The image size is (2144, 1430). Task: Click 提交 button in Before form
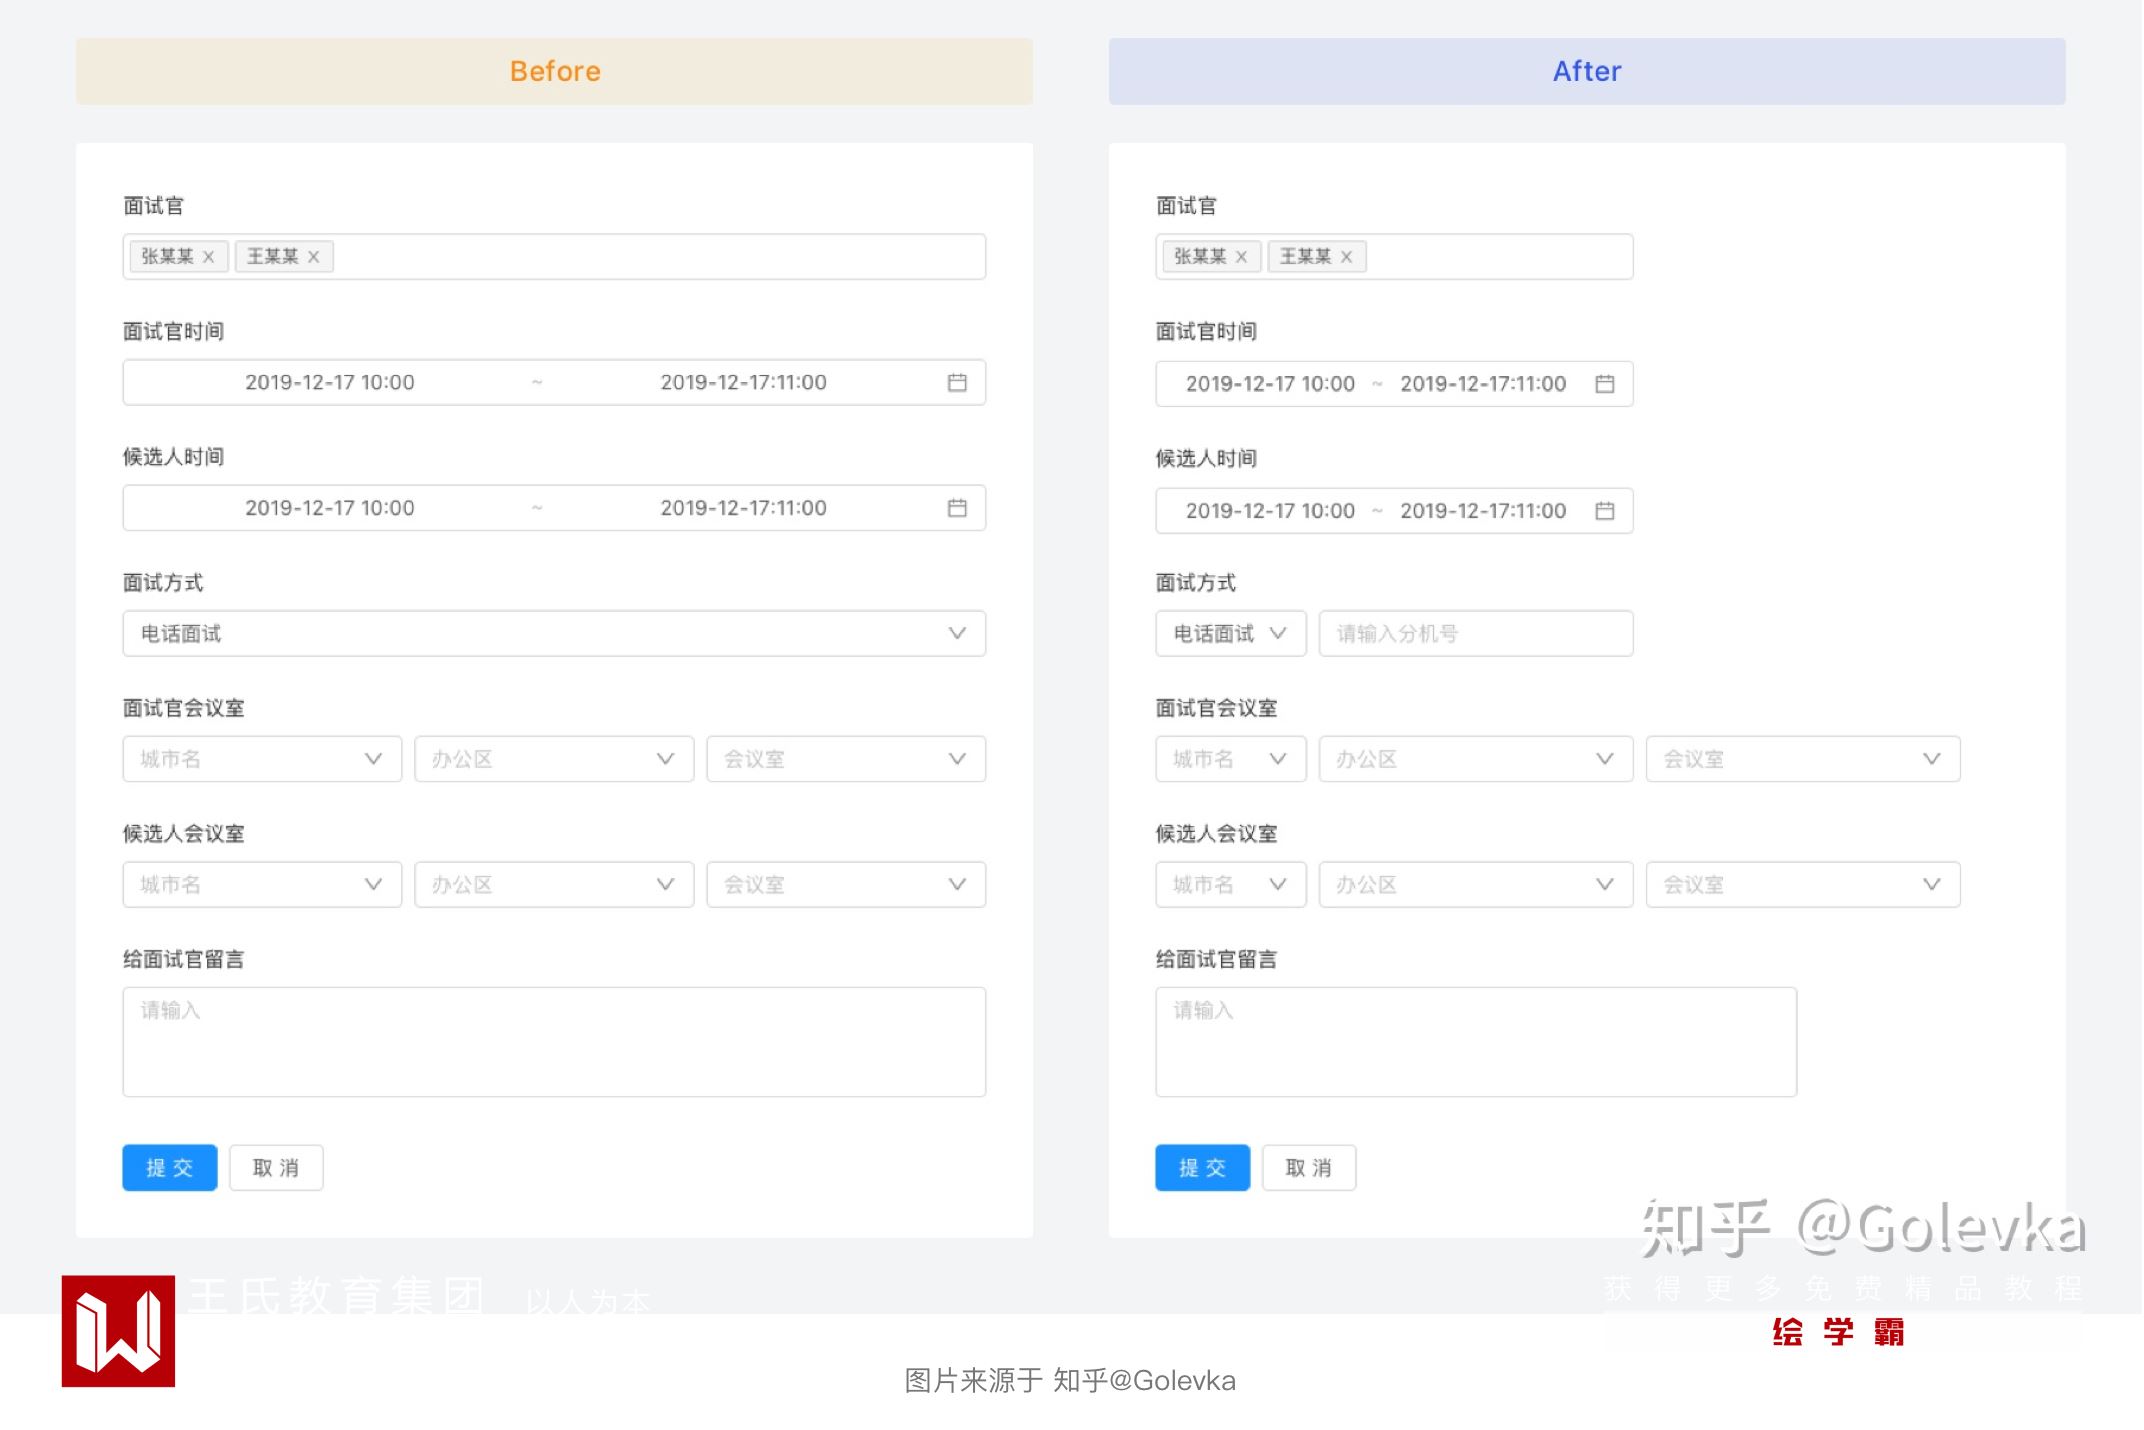click(x=170, y=1168)
